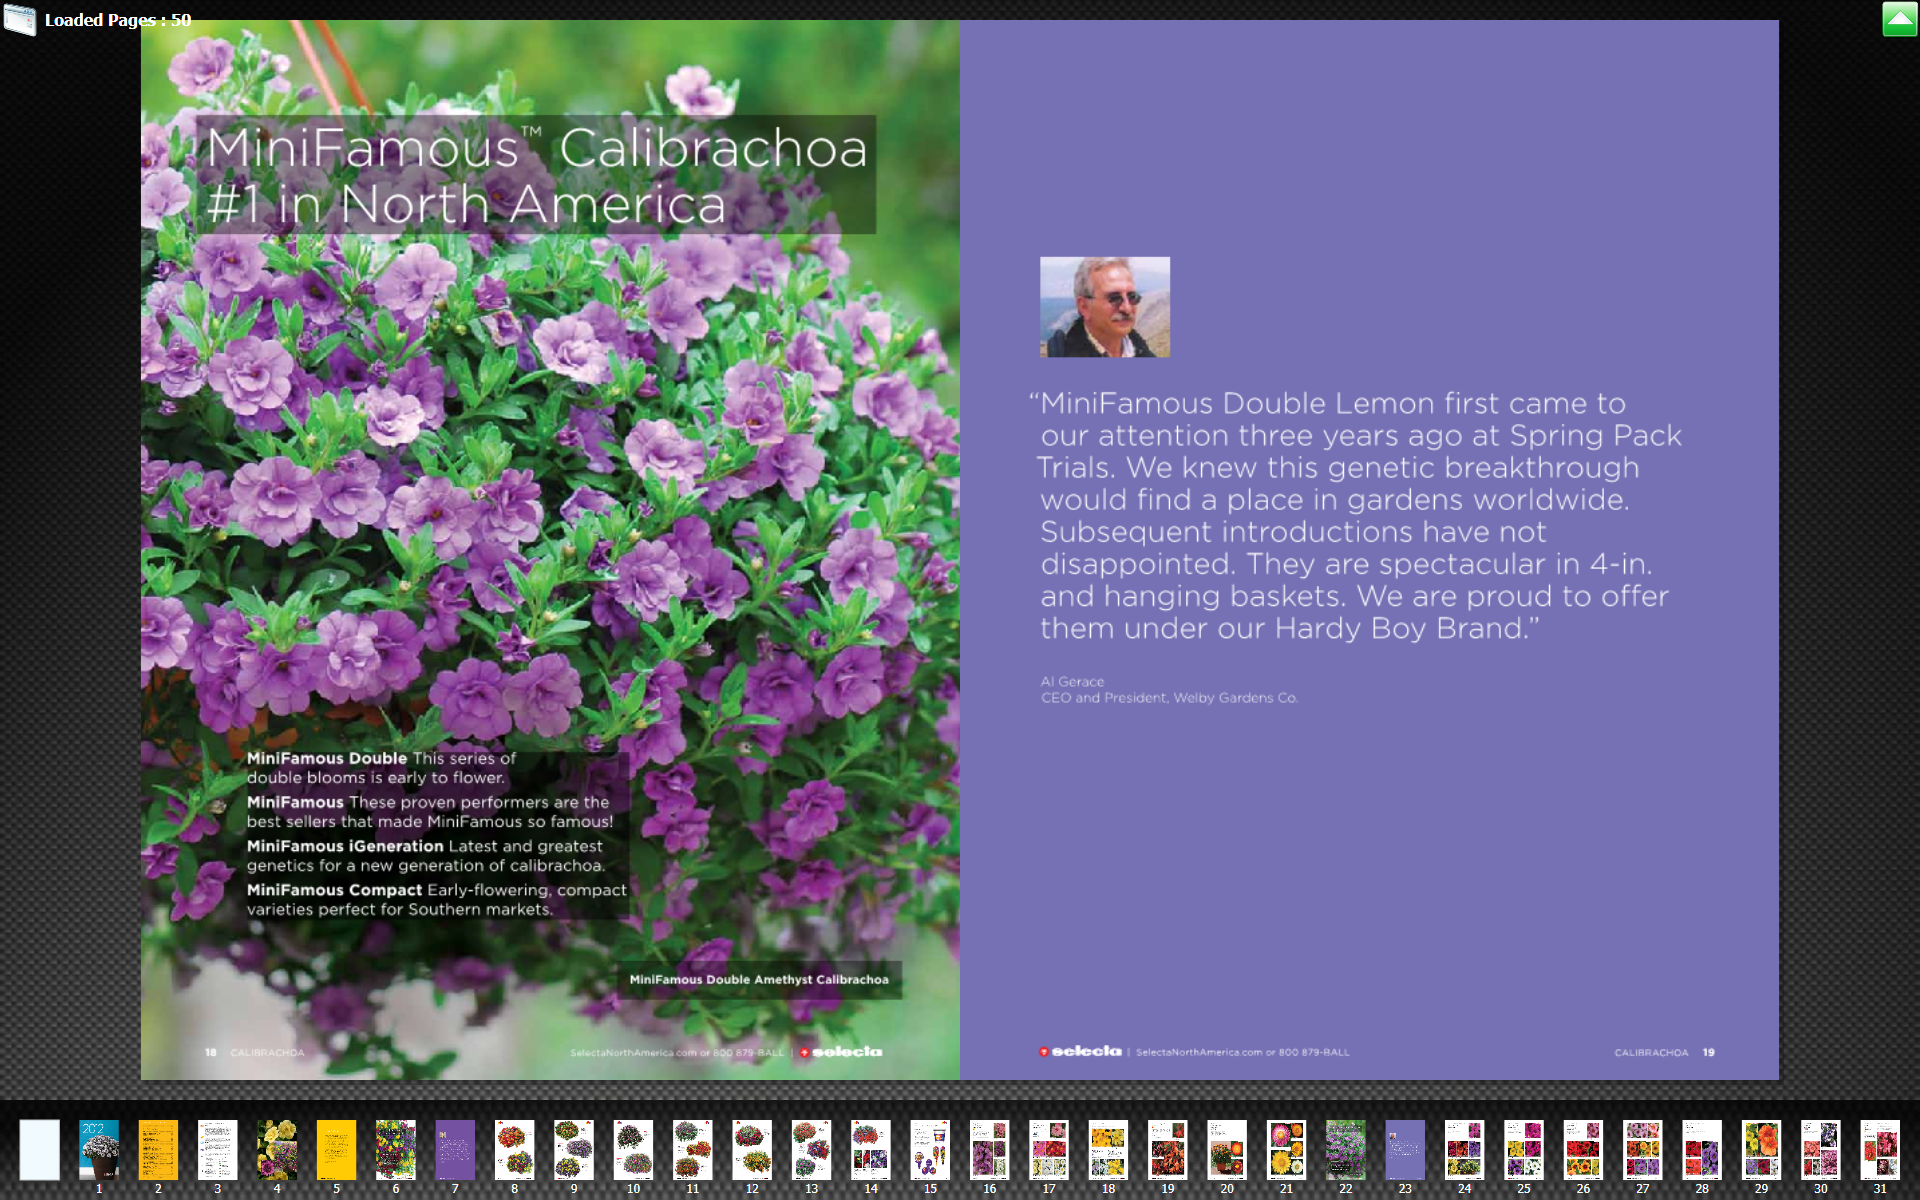Click the 'Loaded Pages : 50' label
The height and width of the screenshot is (1200, 1920).
pyautogui.click(x=118, y=20)
